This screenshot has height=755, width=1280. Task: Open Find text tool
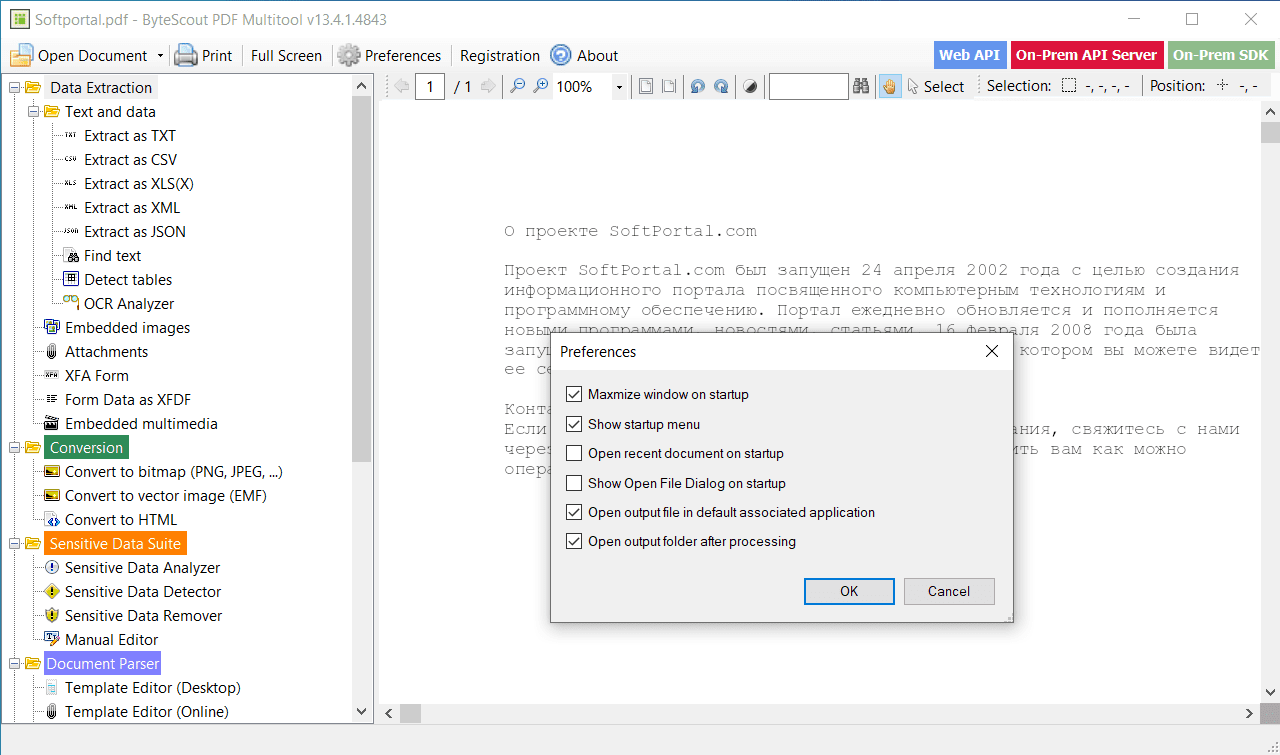point(112,256)
